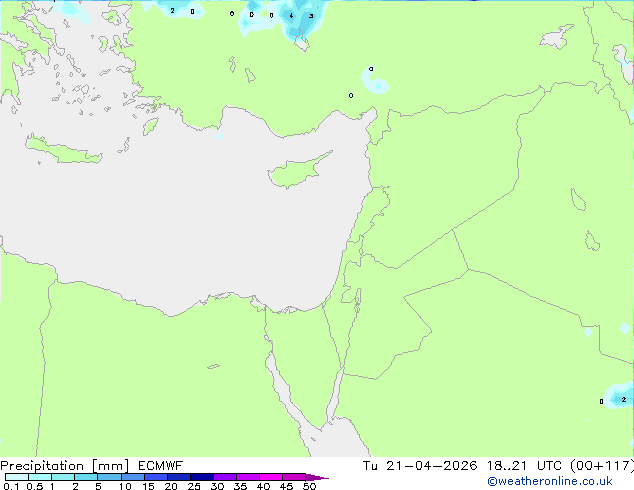Pick the purple swatch between 35 and 40
The width and height of the screenshot is (634, 490).
tap(248, 477)
